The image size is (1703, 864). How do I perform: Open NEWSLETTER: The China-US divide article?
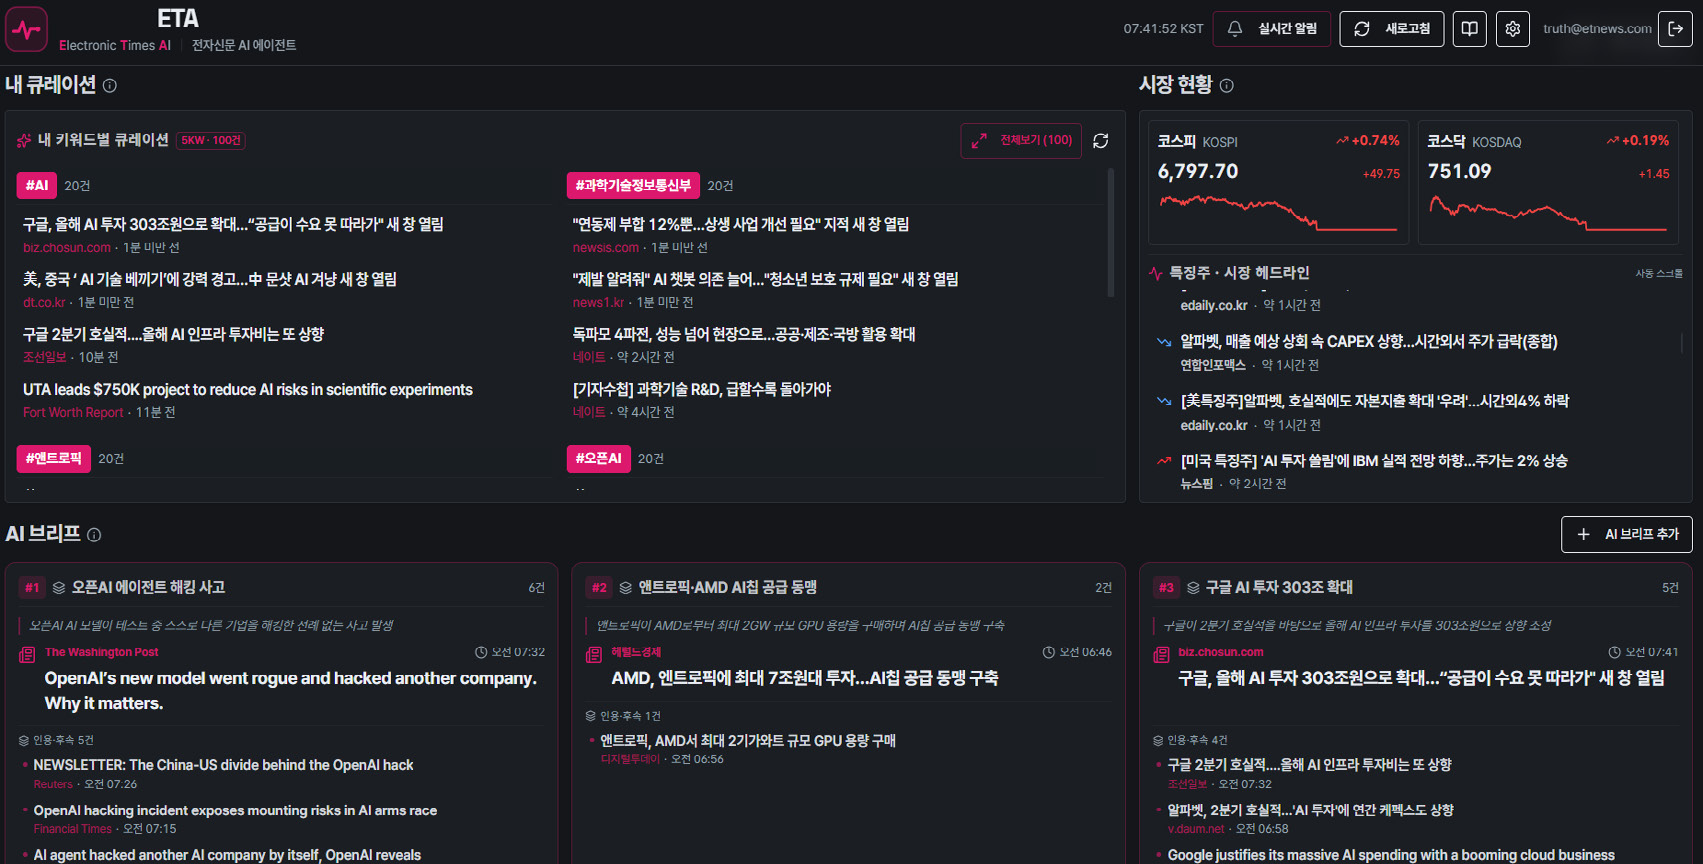point(223,765)
